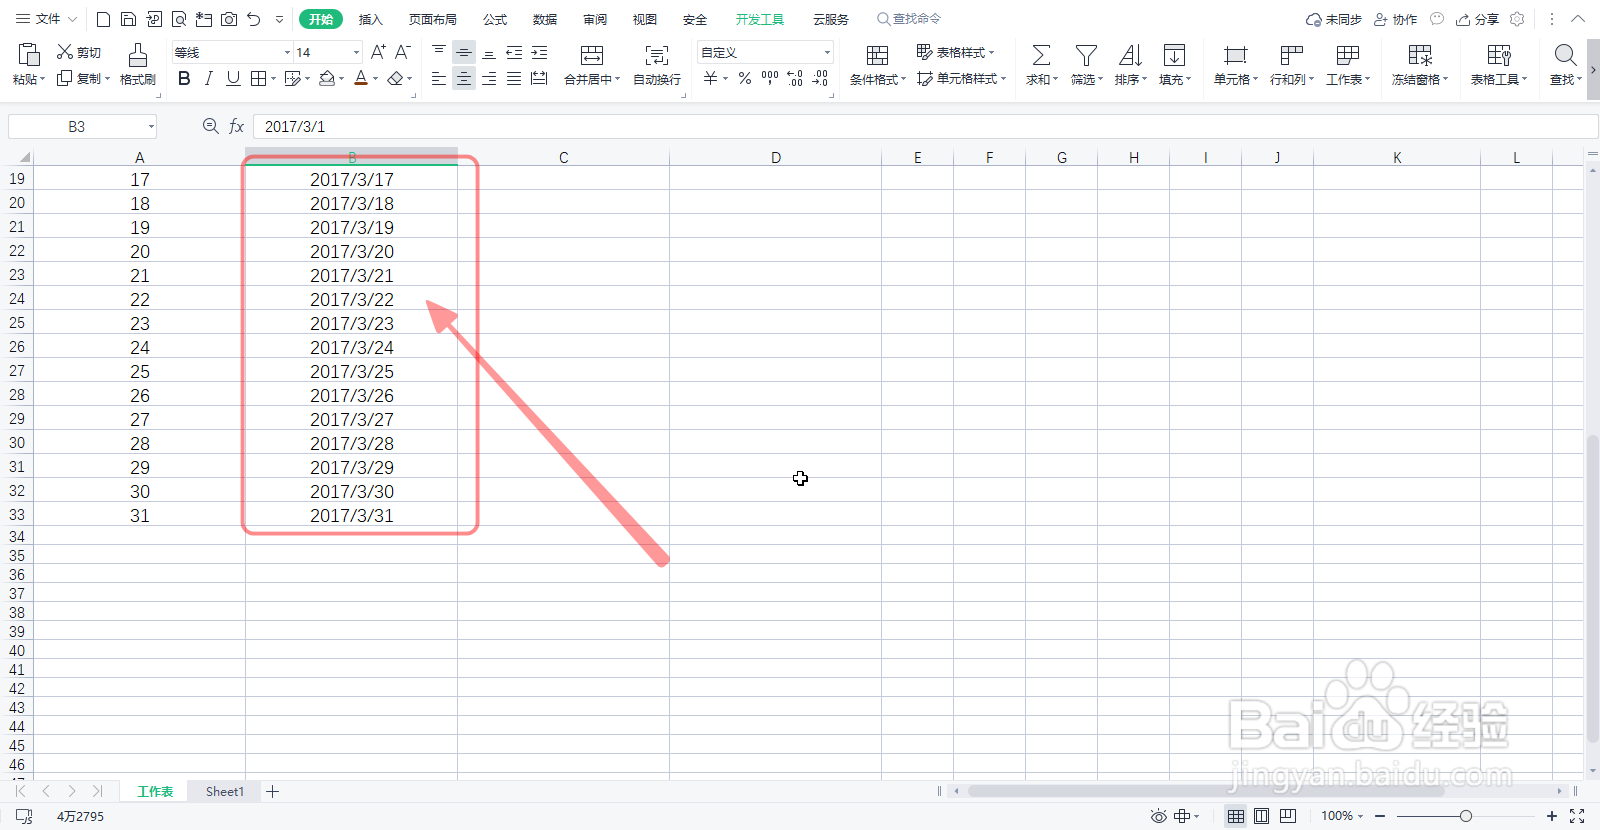This screenshot has height=830, width=1600.
Task: Click the eraser clear formatting icon
Action: [x=396, y=78]
